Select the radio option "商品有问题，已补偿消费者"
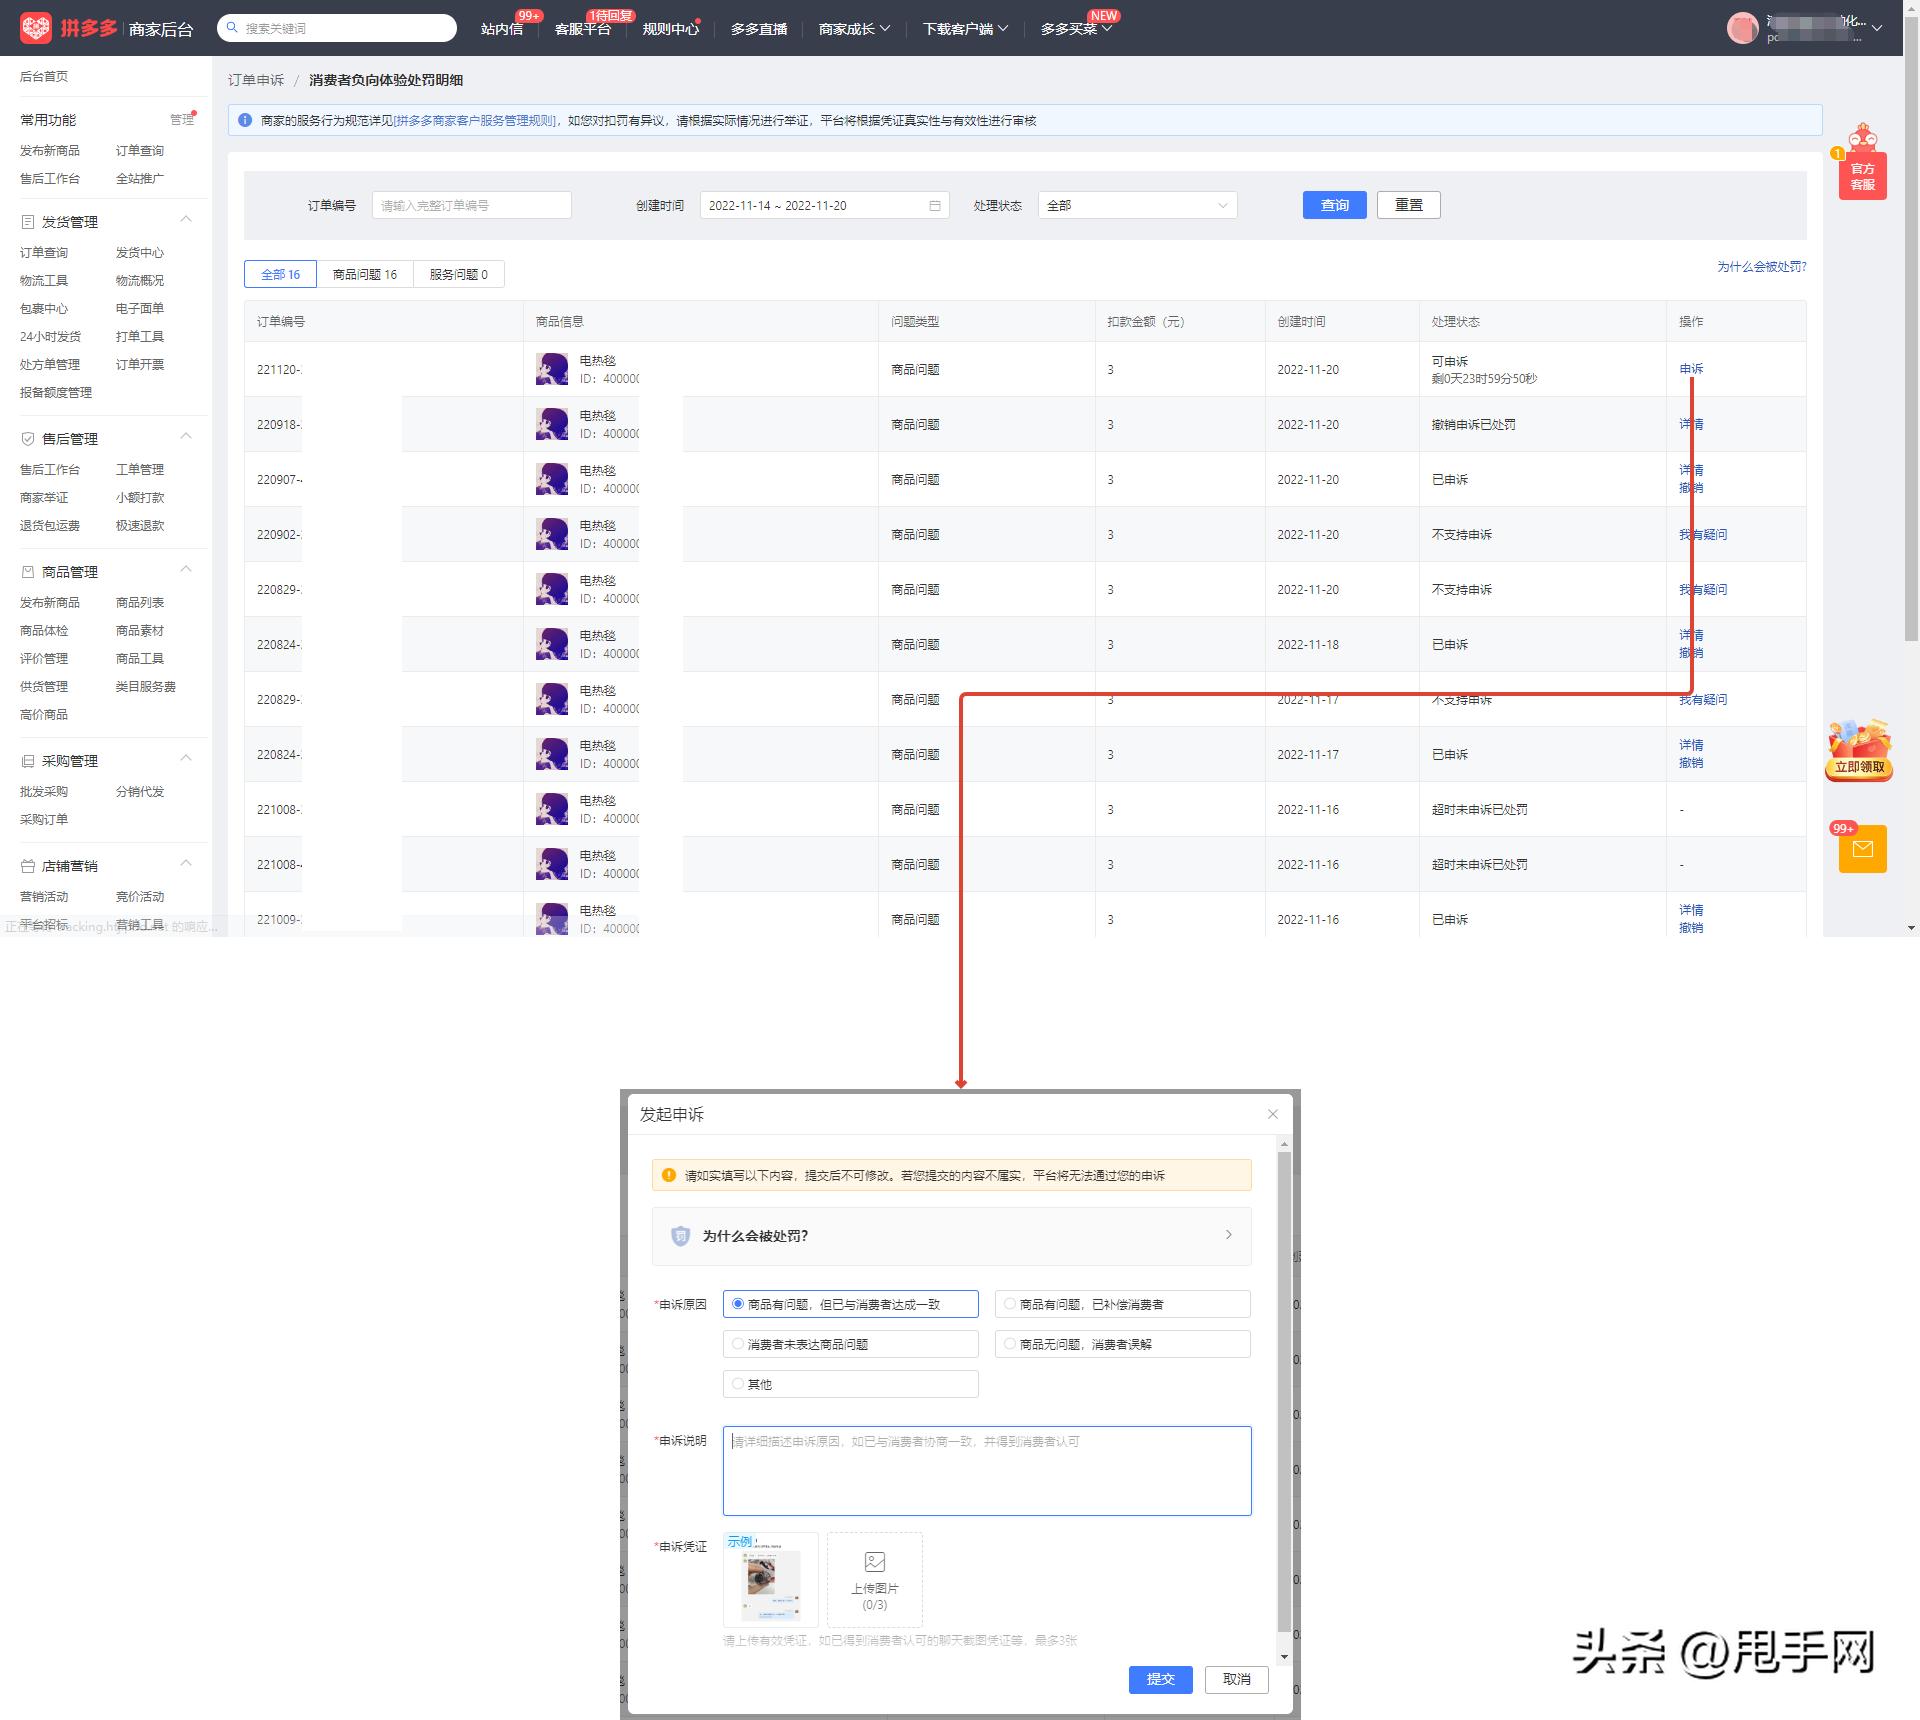 1010,1304
